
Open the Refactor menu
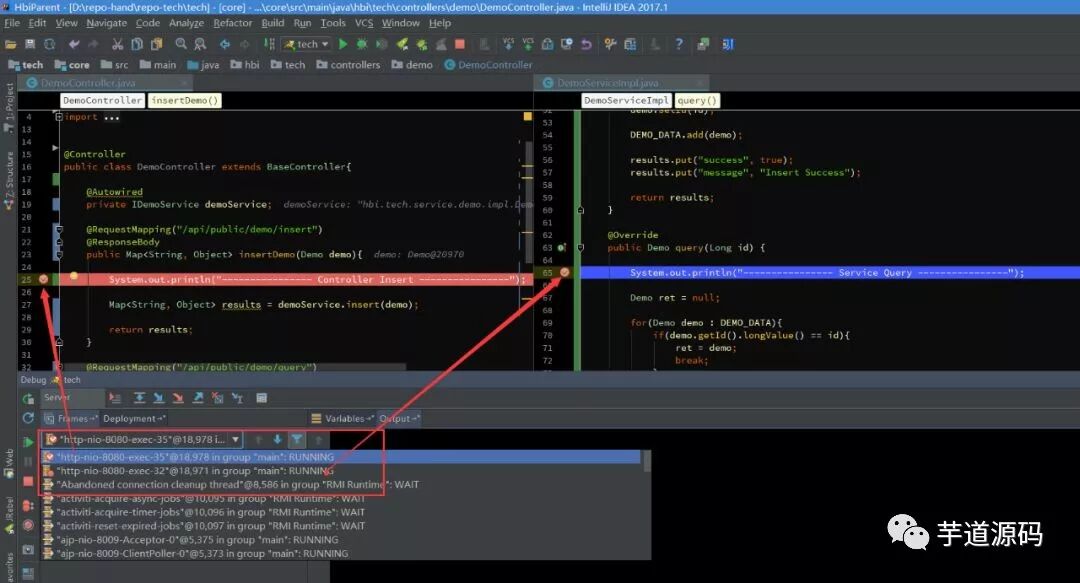pyautogui.click(x=233, y=23)
